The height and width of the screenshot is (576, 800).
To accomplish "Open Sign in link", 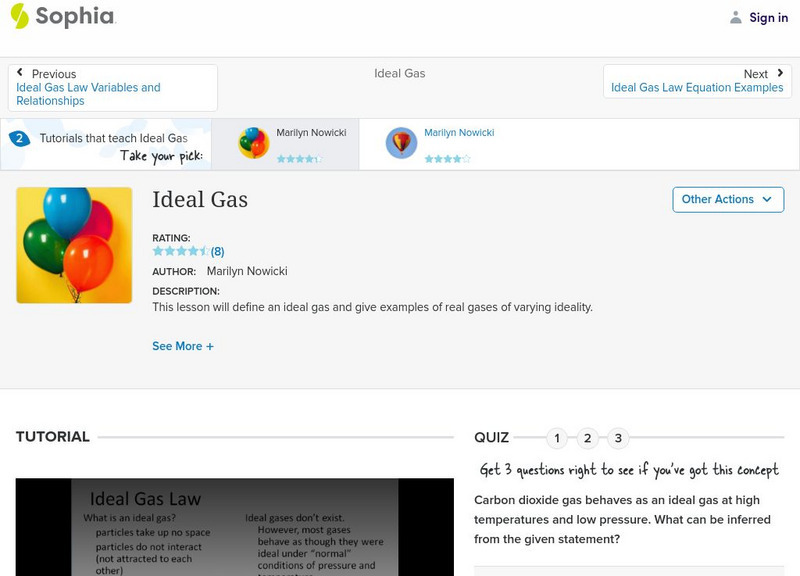I will (768, 17).
